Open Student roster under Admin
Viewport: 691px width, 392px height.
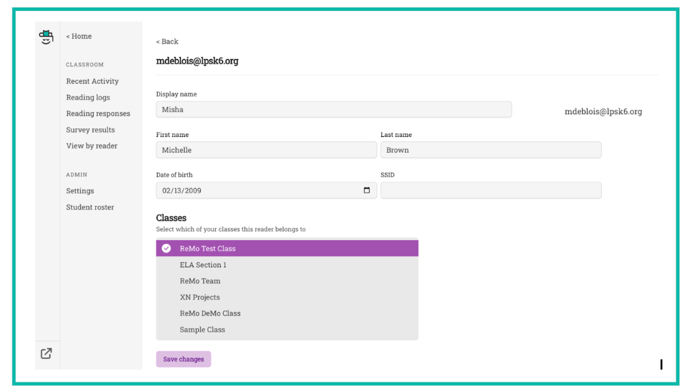pyautogui.click(x=90, y=207)
